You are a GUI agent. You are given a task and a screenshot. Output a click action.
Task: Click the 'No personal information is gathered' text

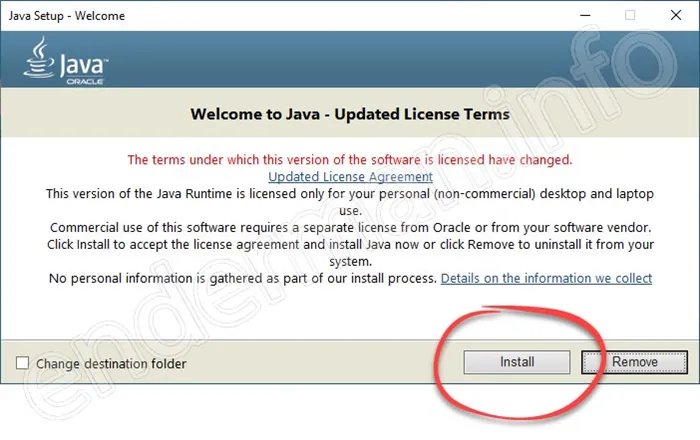(242, 278)
